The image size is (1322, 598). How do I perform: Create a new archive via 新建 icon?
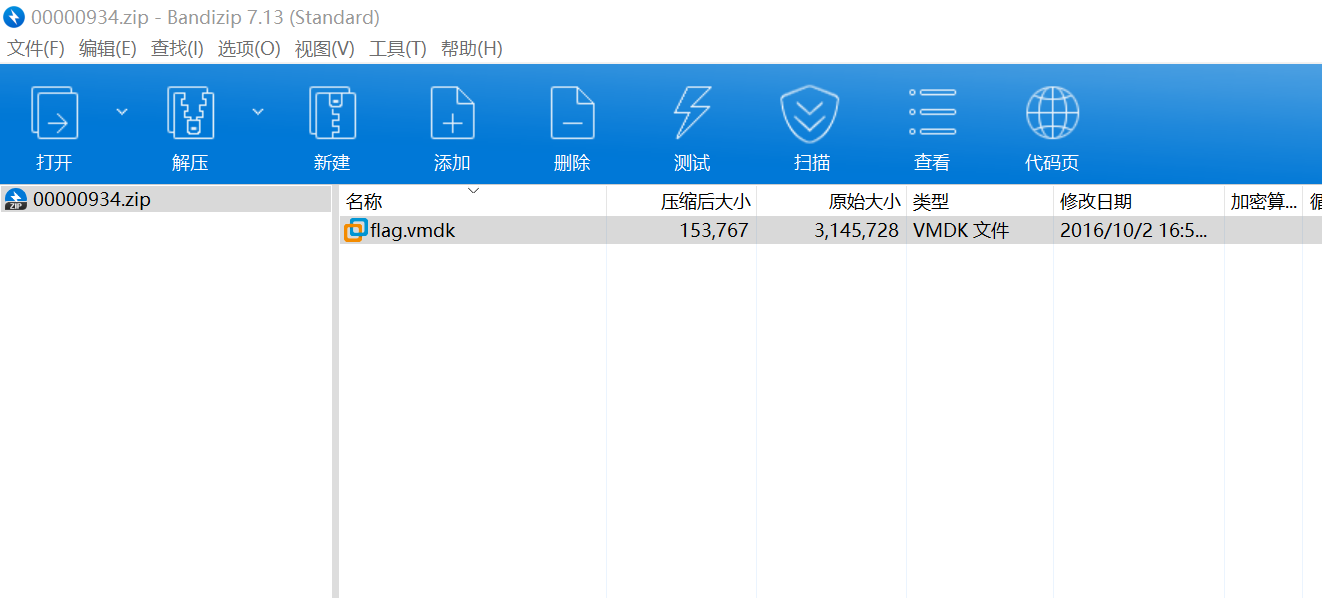click(332, 122)
